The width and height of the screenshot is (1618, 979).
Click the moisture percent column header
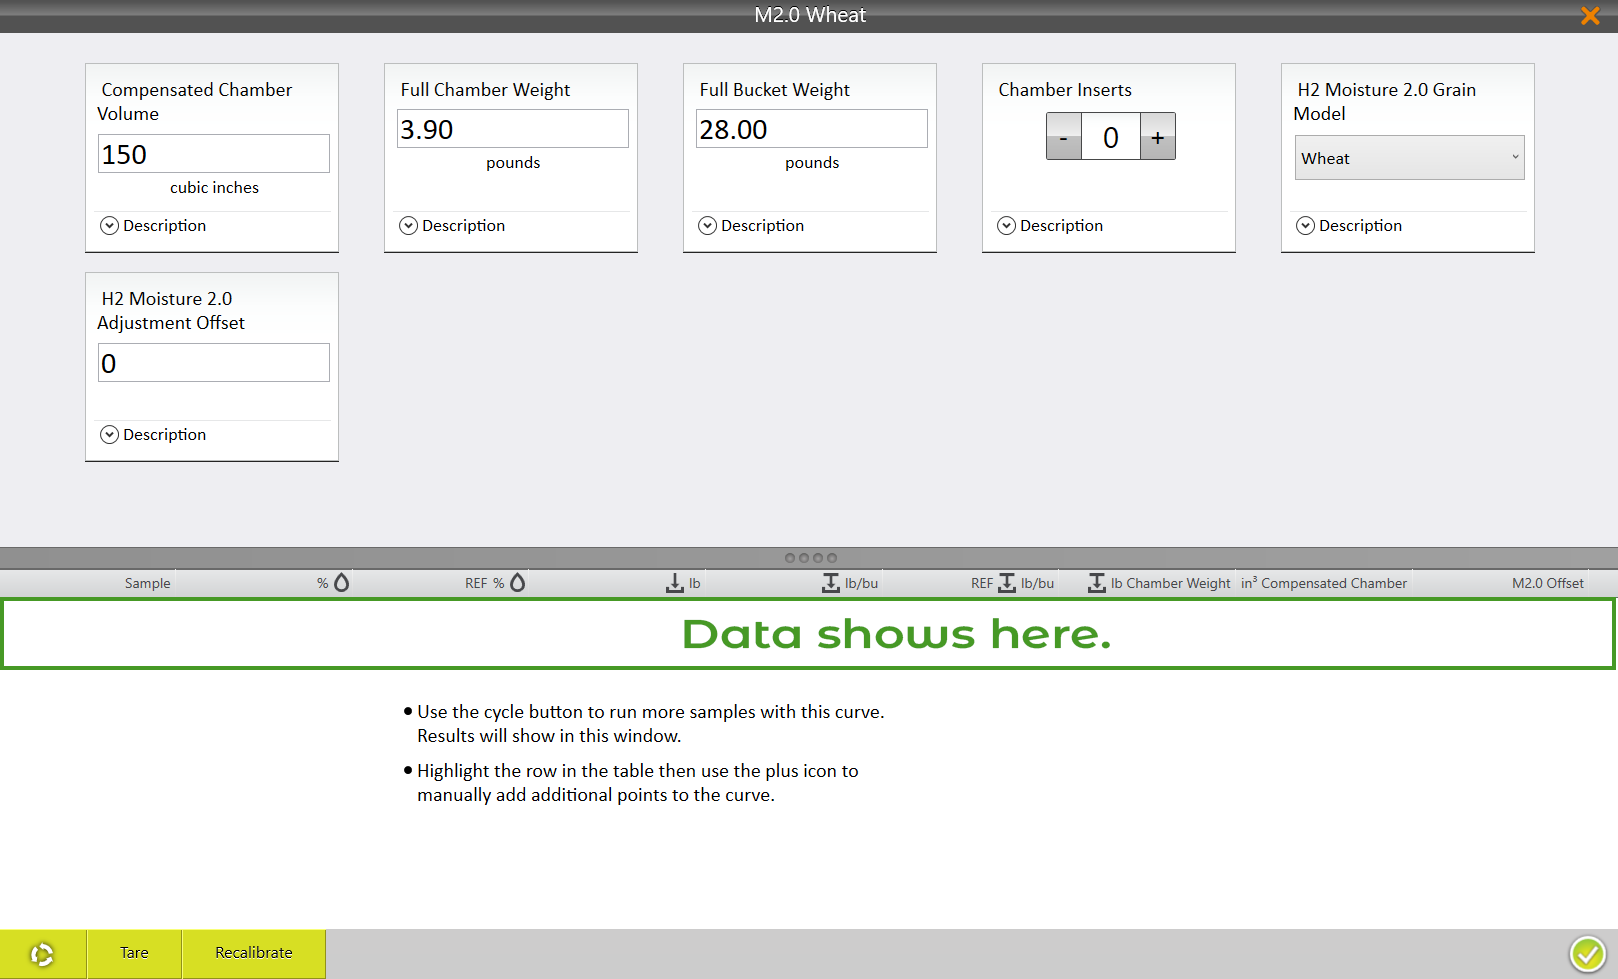333,583
